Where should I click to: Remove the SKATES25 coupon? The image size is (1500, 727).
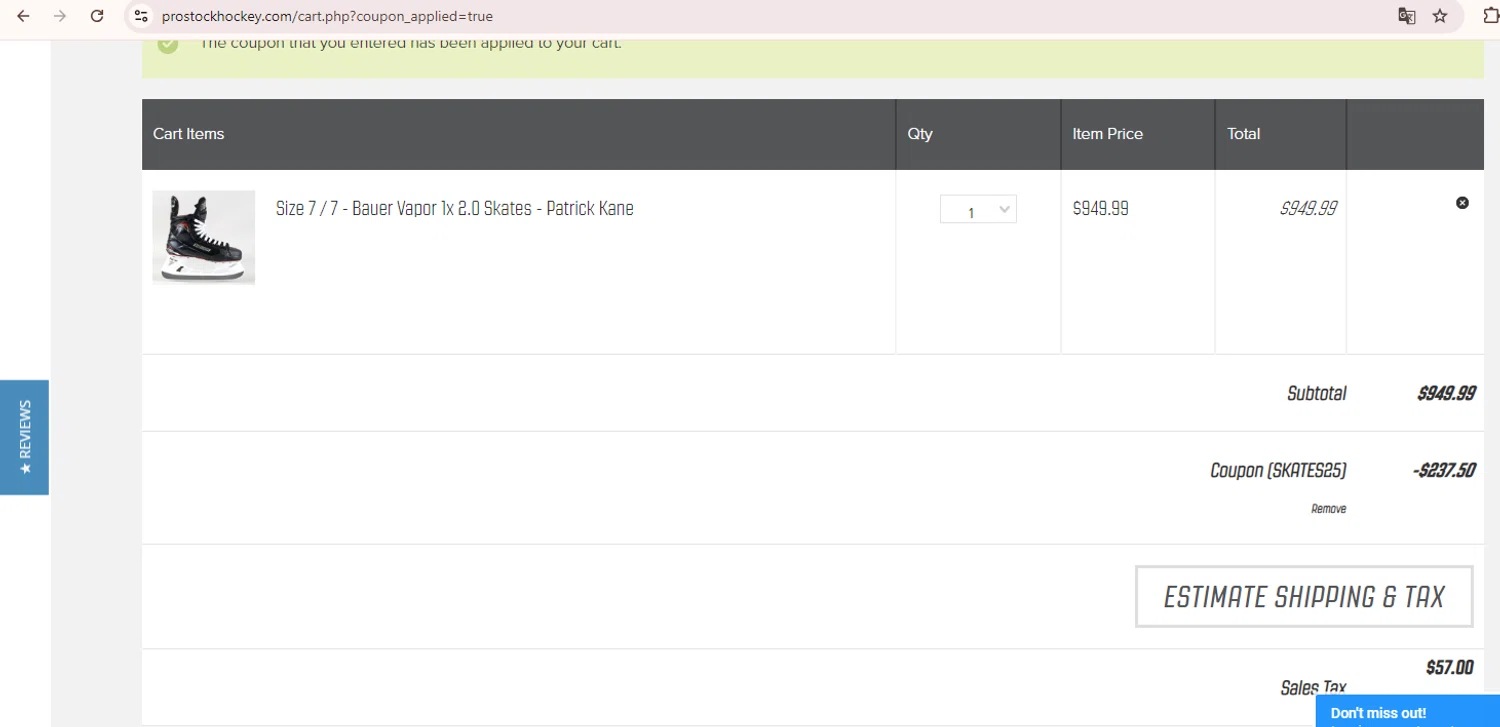1328,509
